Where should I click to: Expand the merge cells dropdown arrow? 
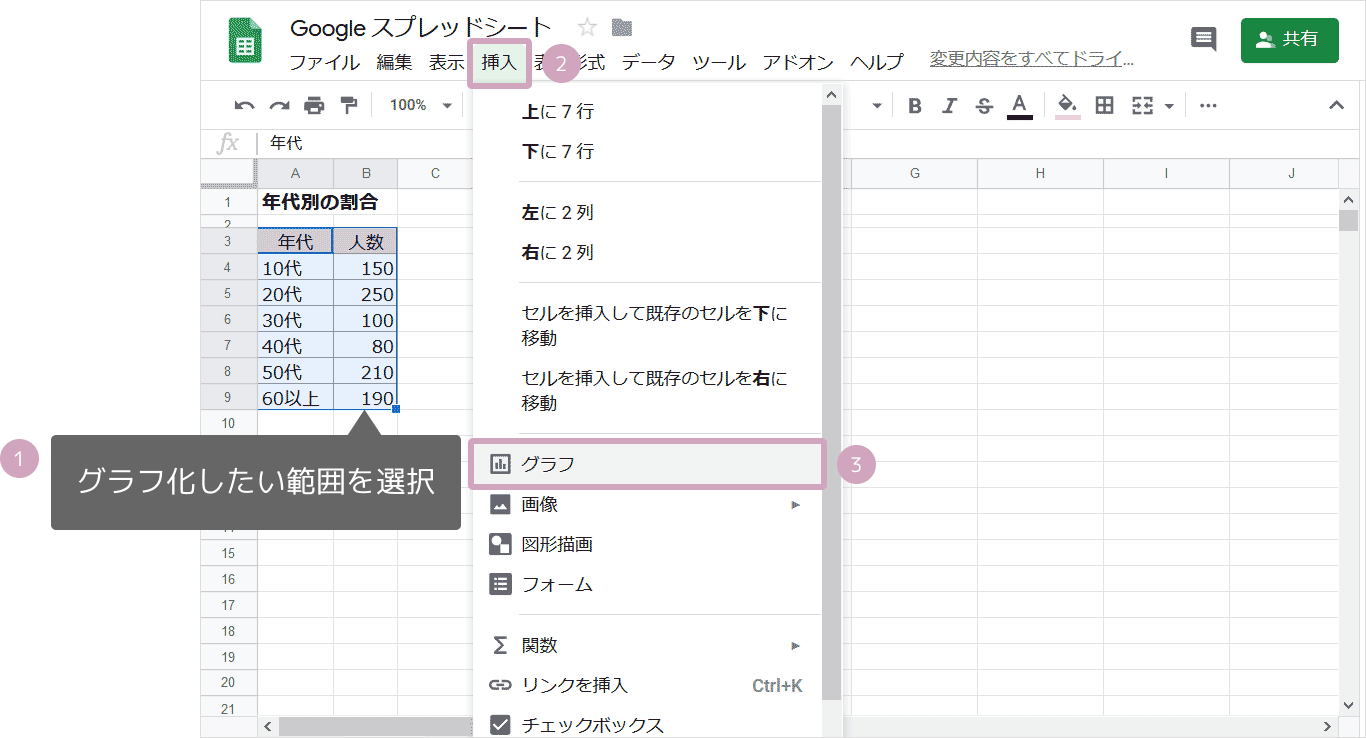click(1168, 106)
